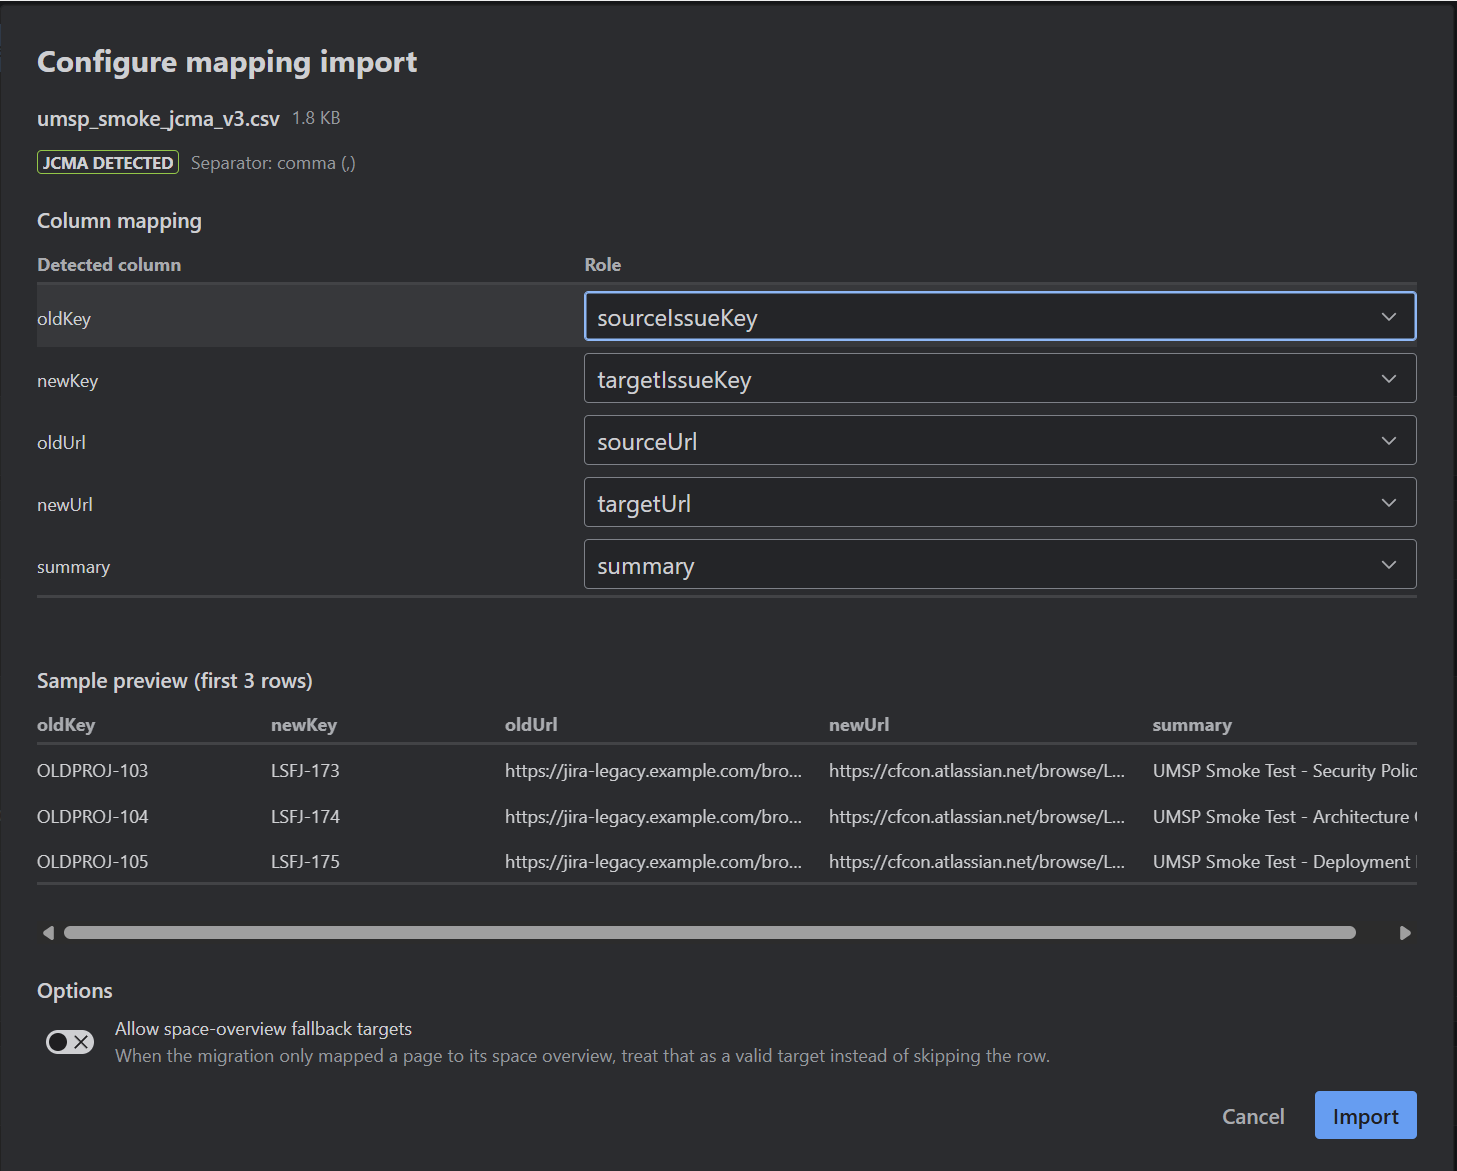Image resolution: width=1457 pixels, height=1171 pixels.
Task: Click the oldKey preview table header
Action: point(66,725)
